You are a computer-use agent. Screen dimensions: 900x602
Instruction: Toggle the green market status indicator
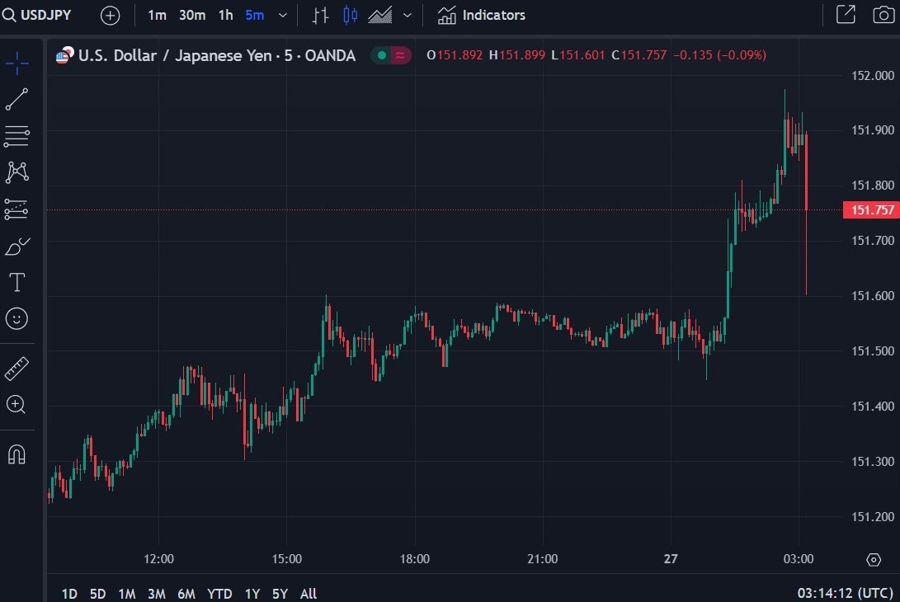382,55
